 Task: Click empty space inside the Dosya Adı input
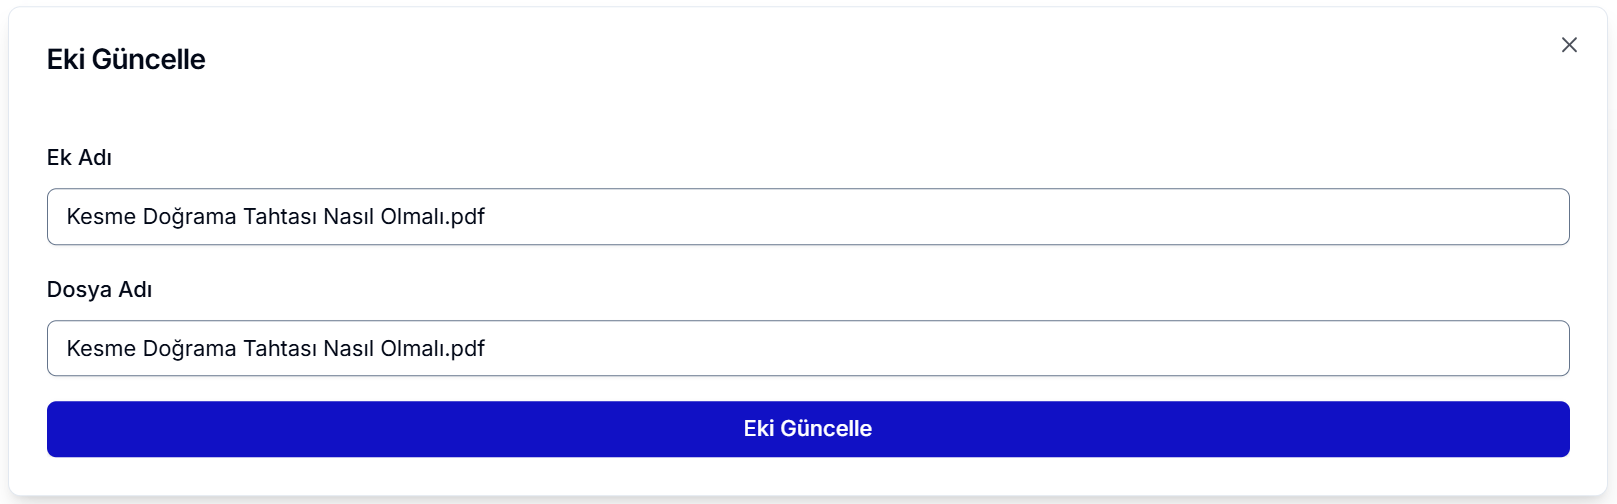point(1000,349)
